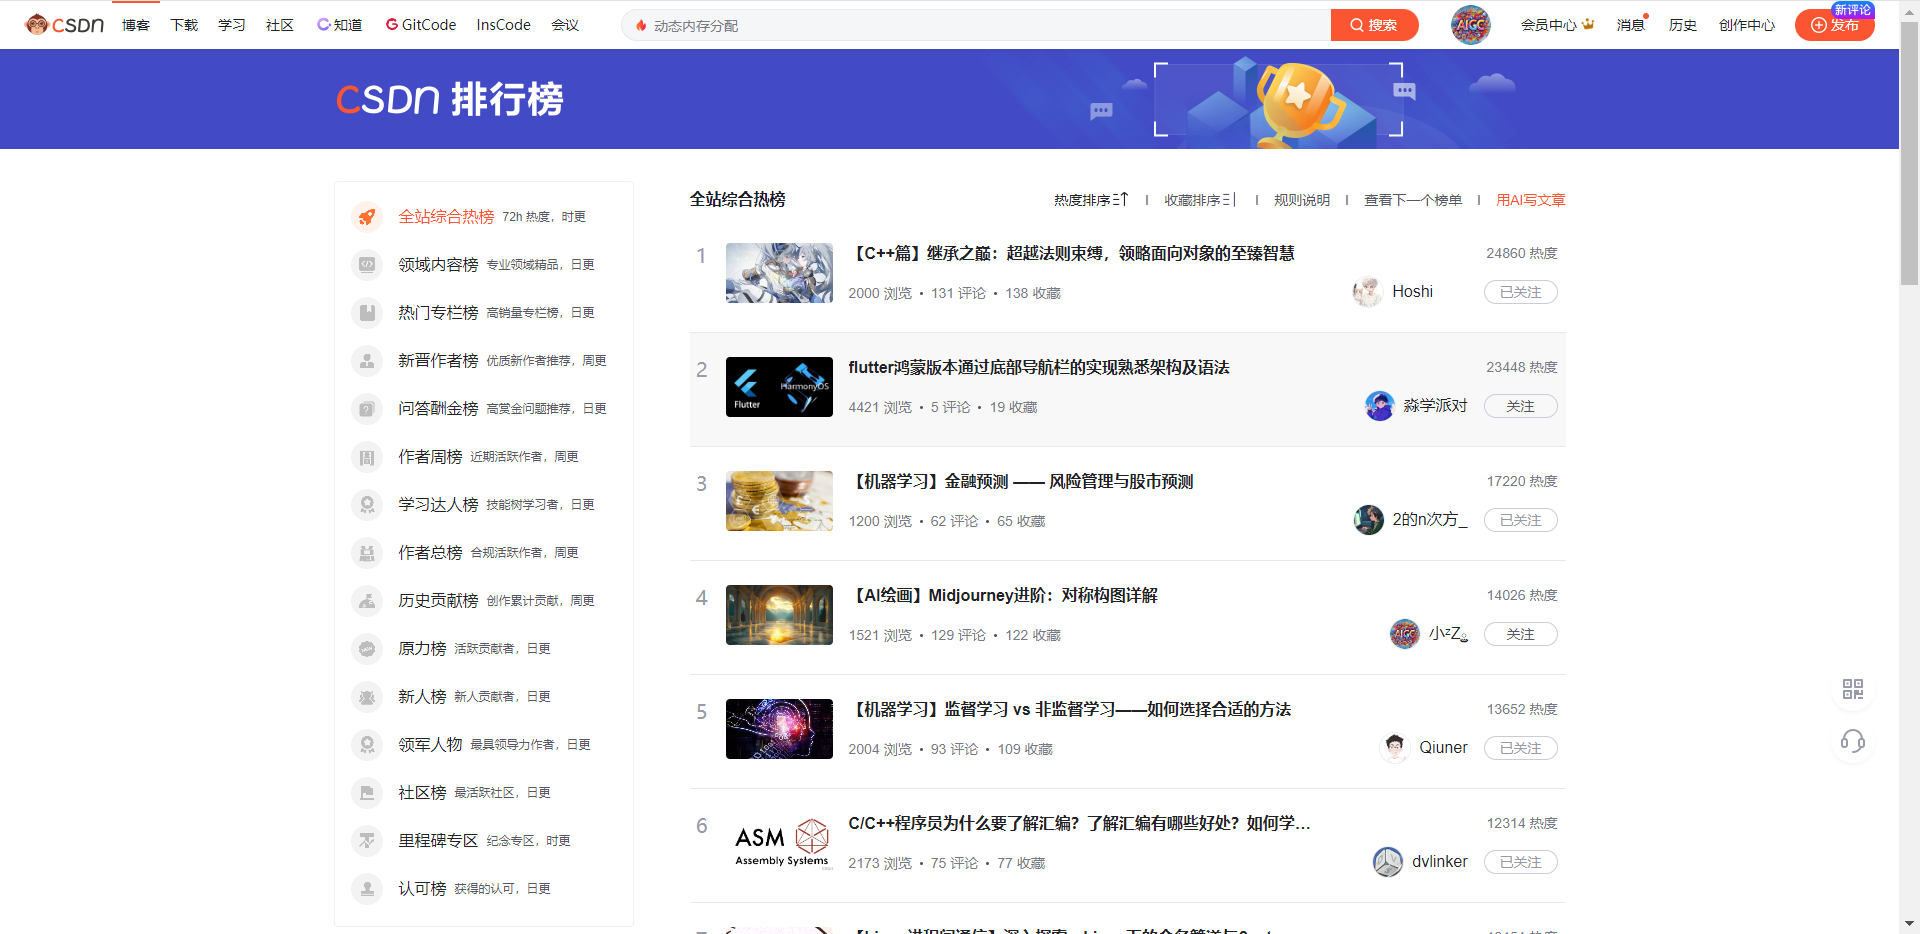
Task: Open Flutter HarmonyOS article thumbnail
Action: [x=779, y=387]
